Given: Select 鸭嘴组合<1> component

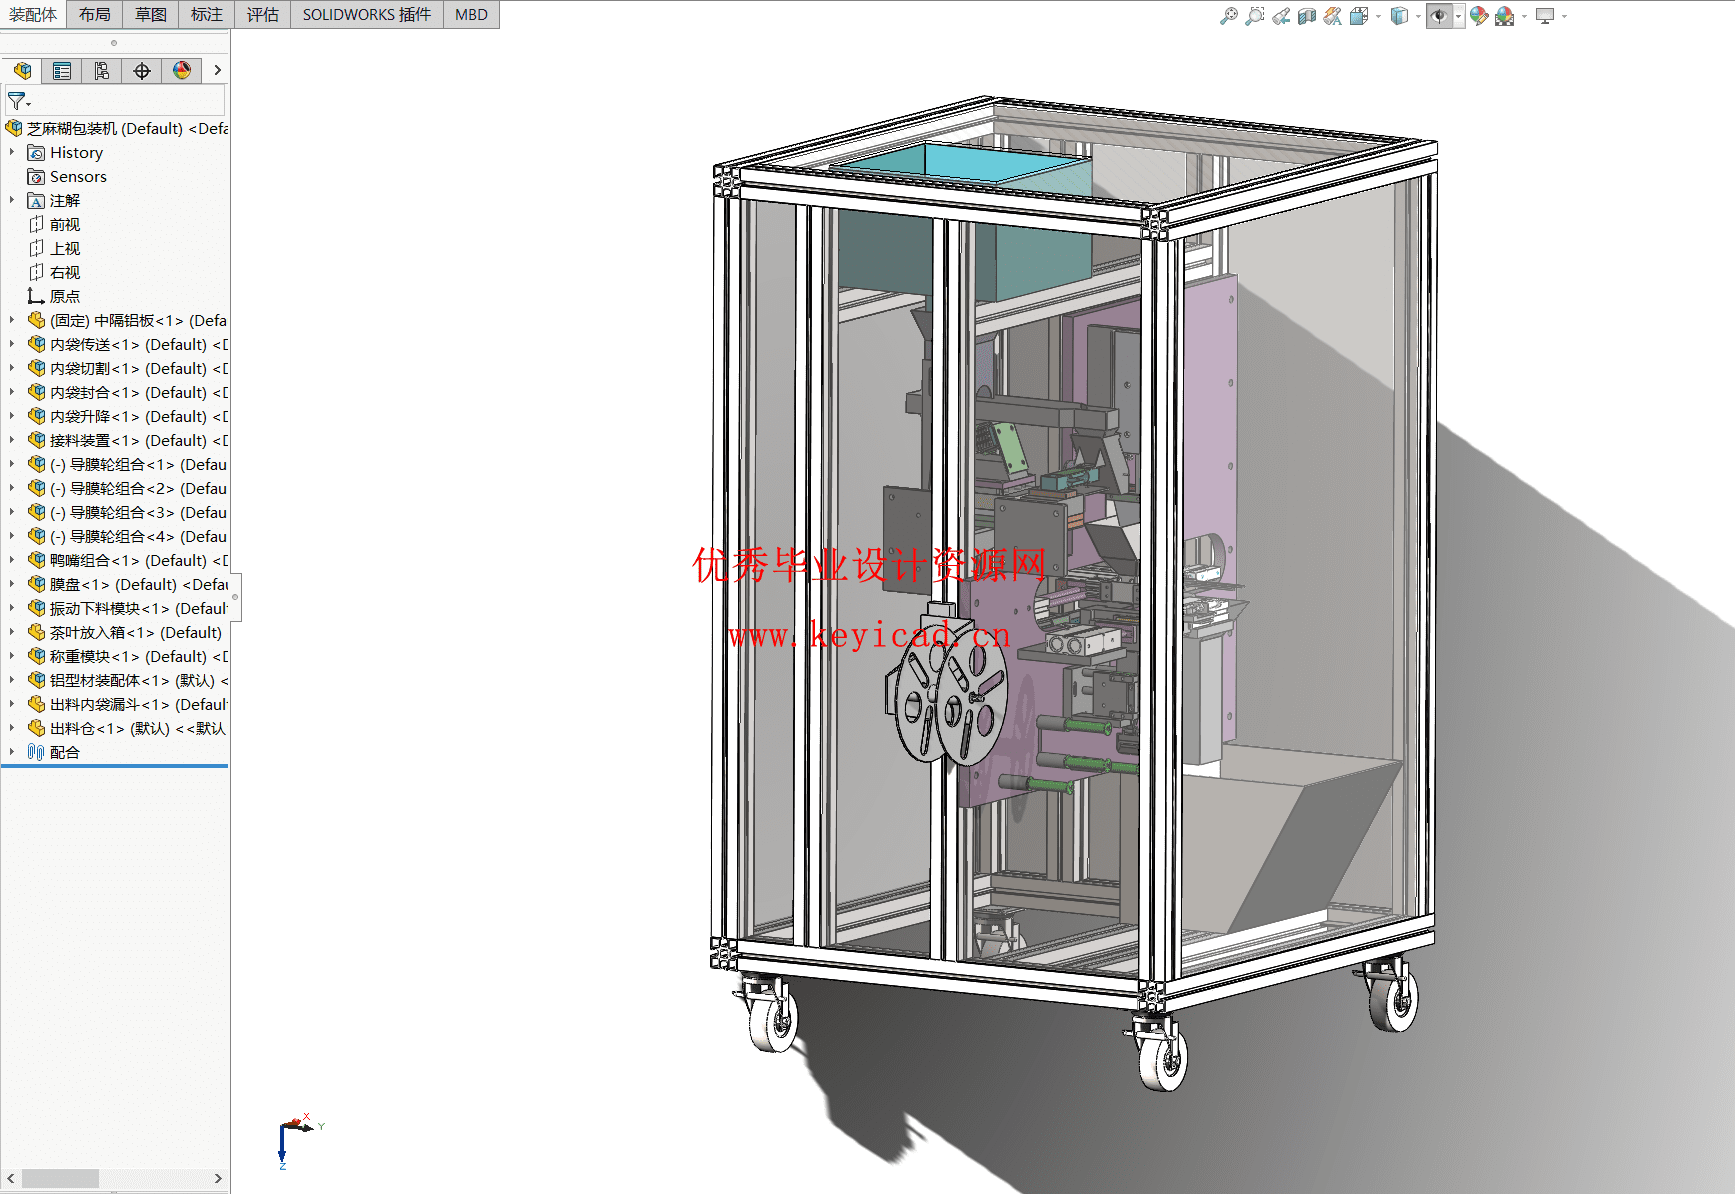Looking at the screenshot, I should click(128, 560).
